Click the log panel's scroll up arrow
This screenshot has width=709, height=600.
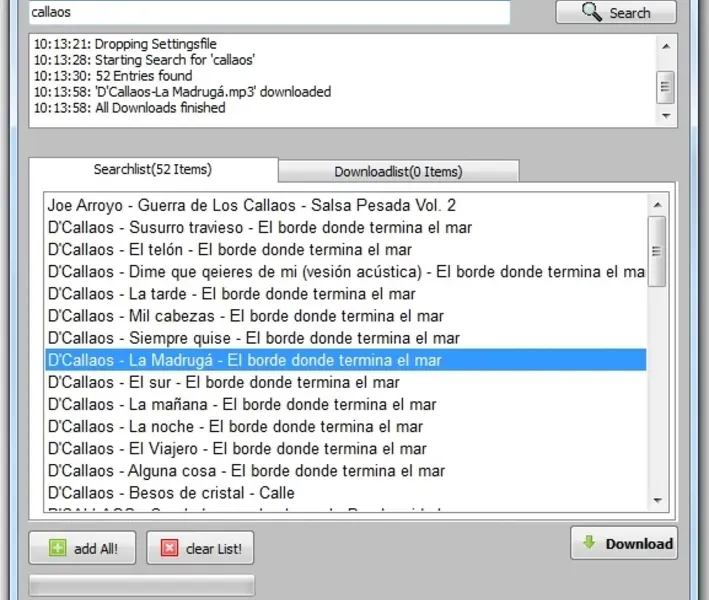666,46
